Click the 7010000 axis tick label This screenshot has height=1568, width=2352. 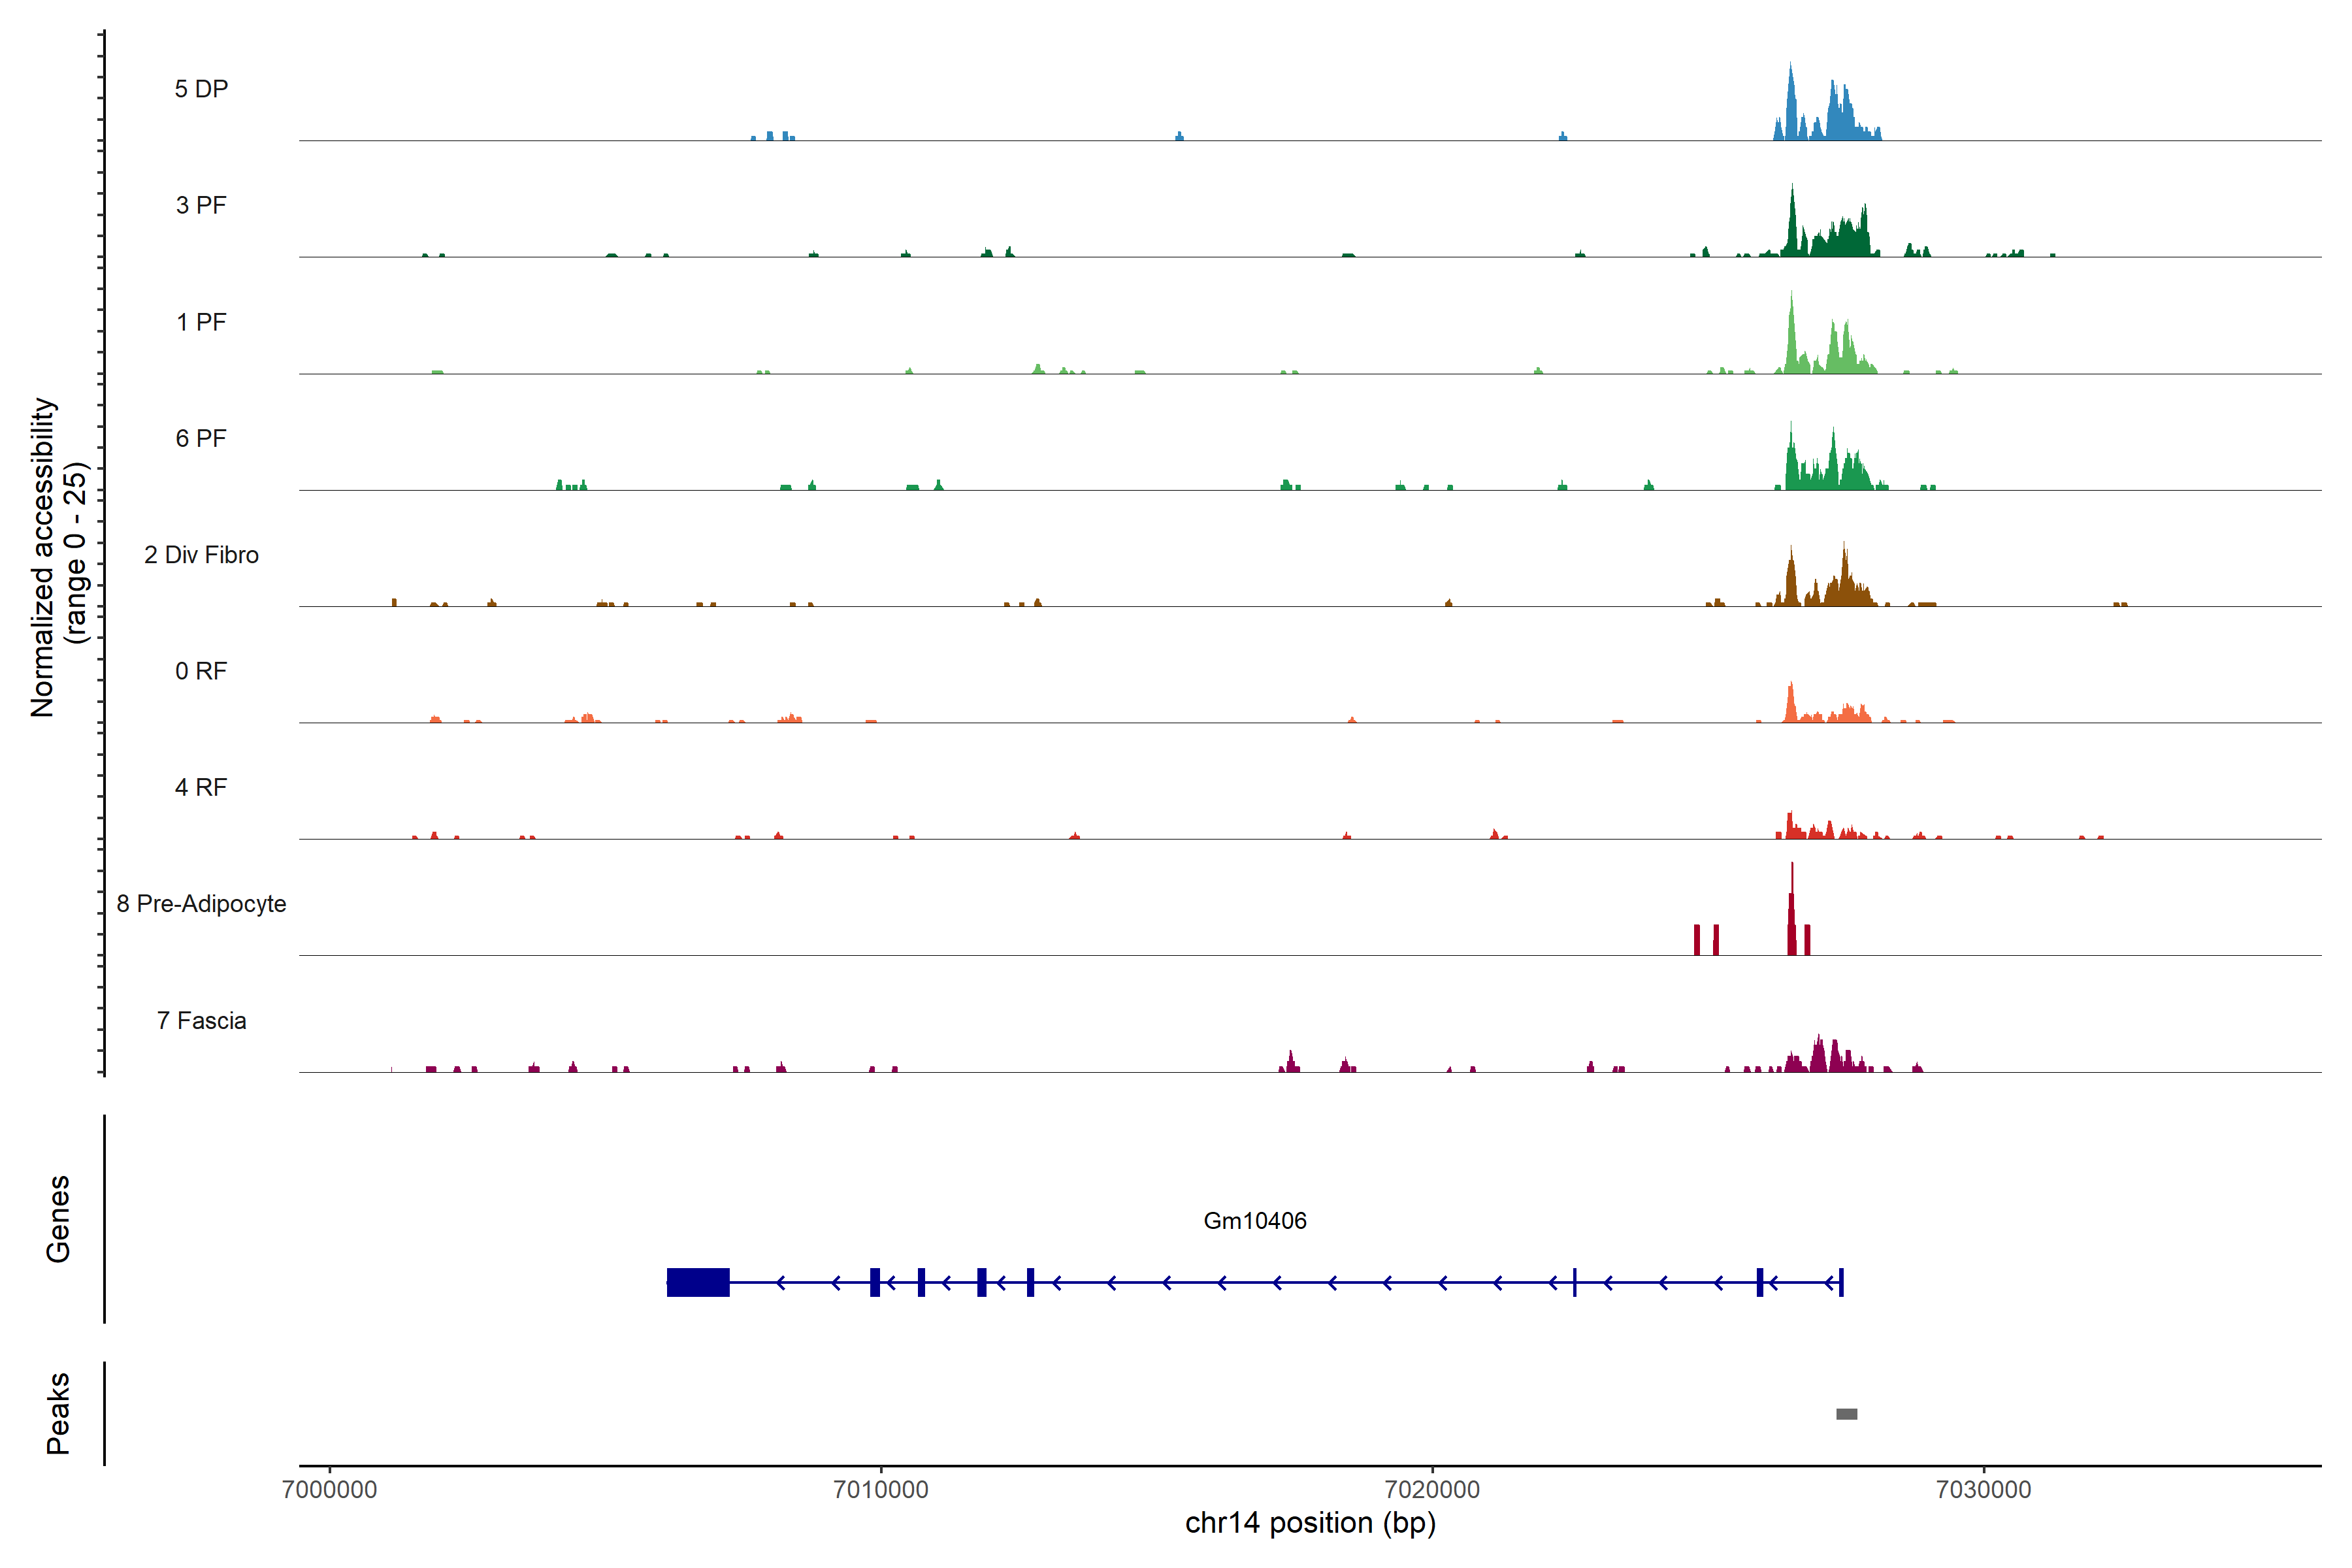click(x=880, y=1489)
